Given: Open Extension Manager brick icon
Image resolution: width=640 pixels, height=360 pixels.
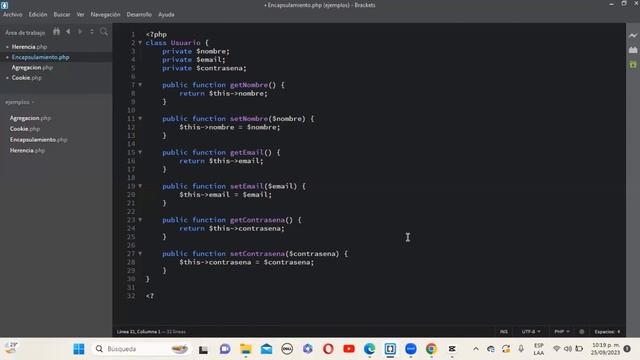Looking at the screenshot, I should click(633, 50).
